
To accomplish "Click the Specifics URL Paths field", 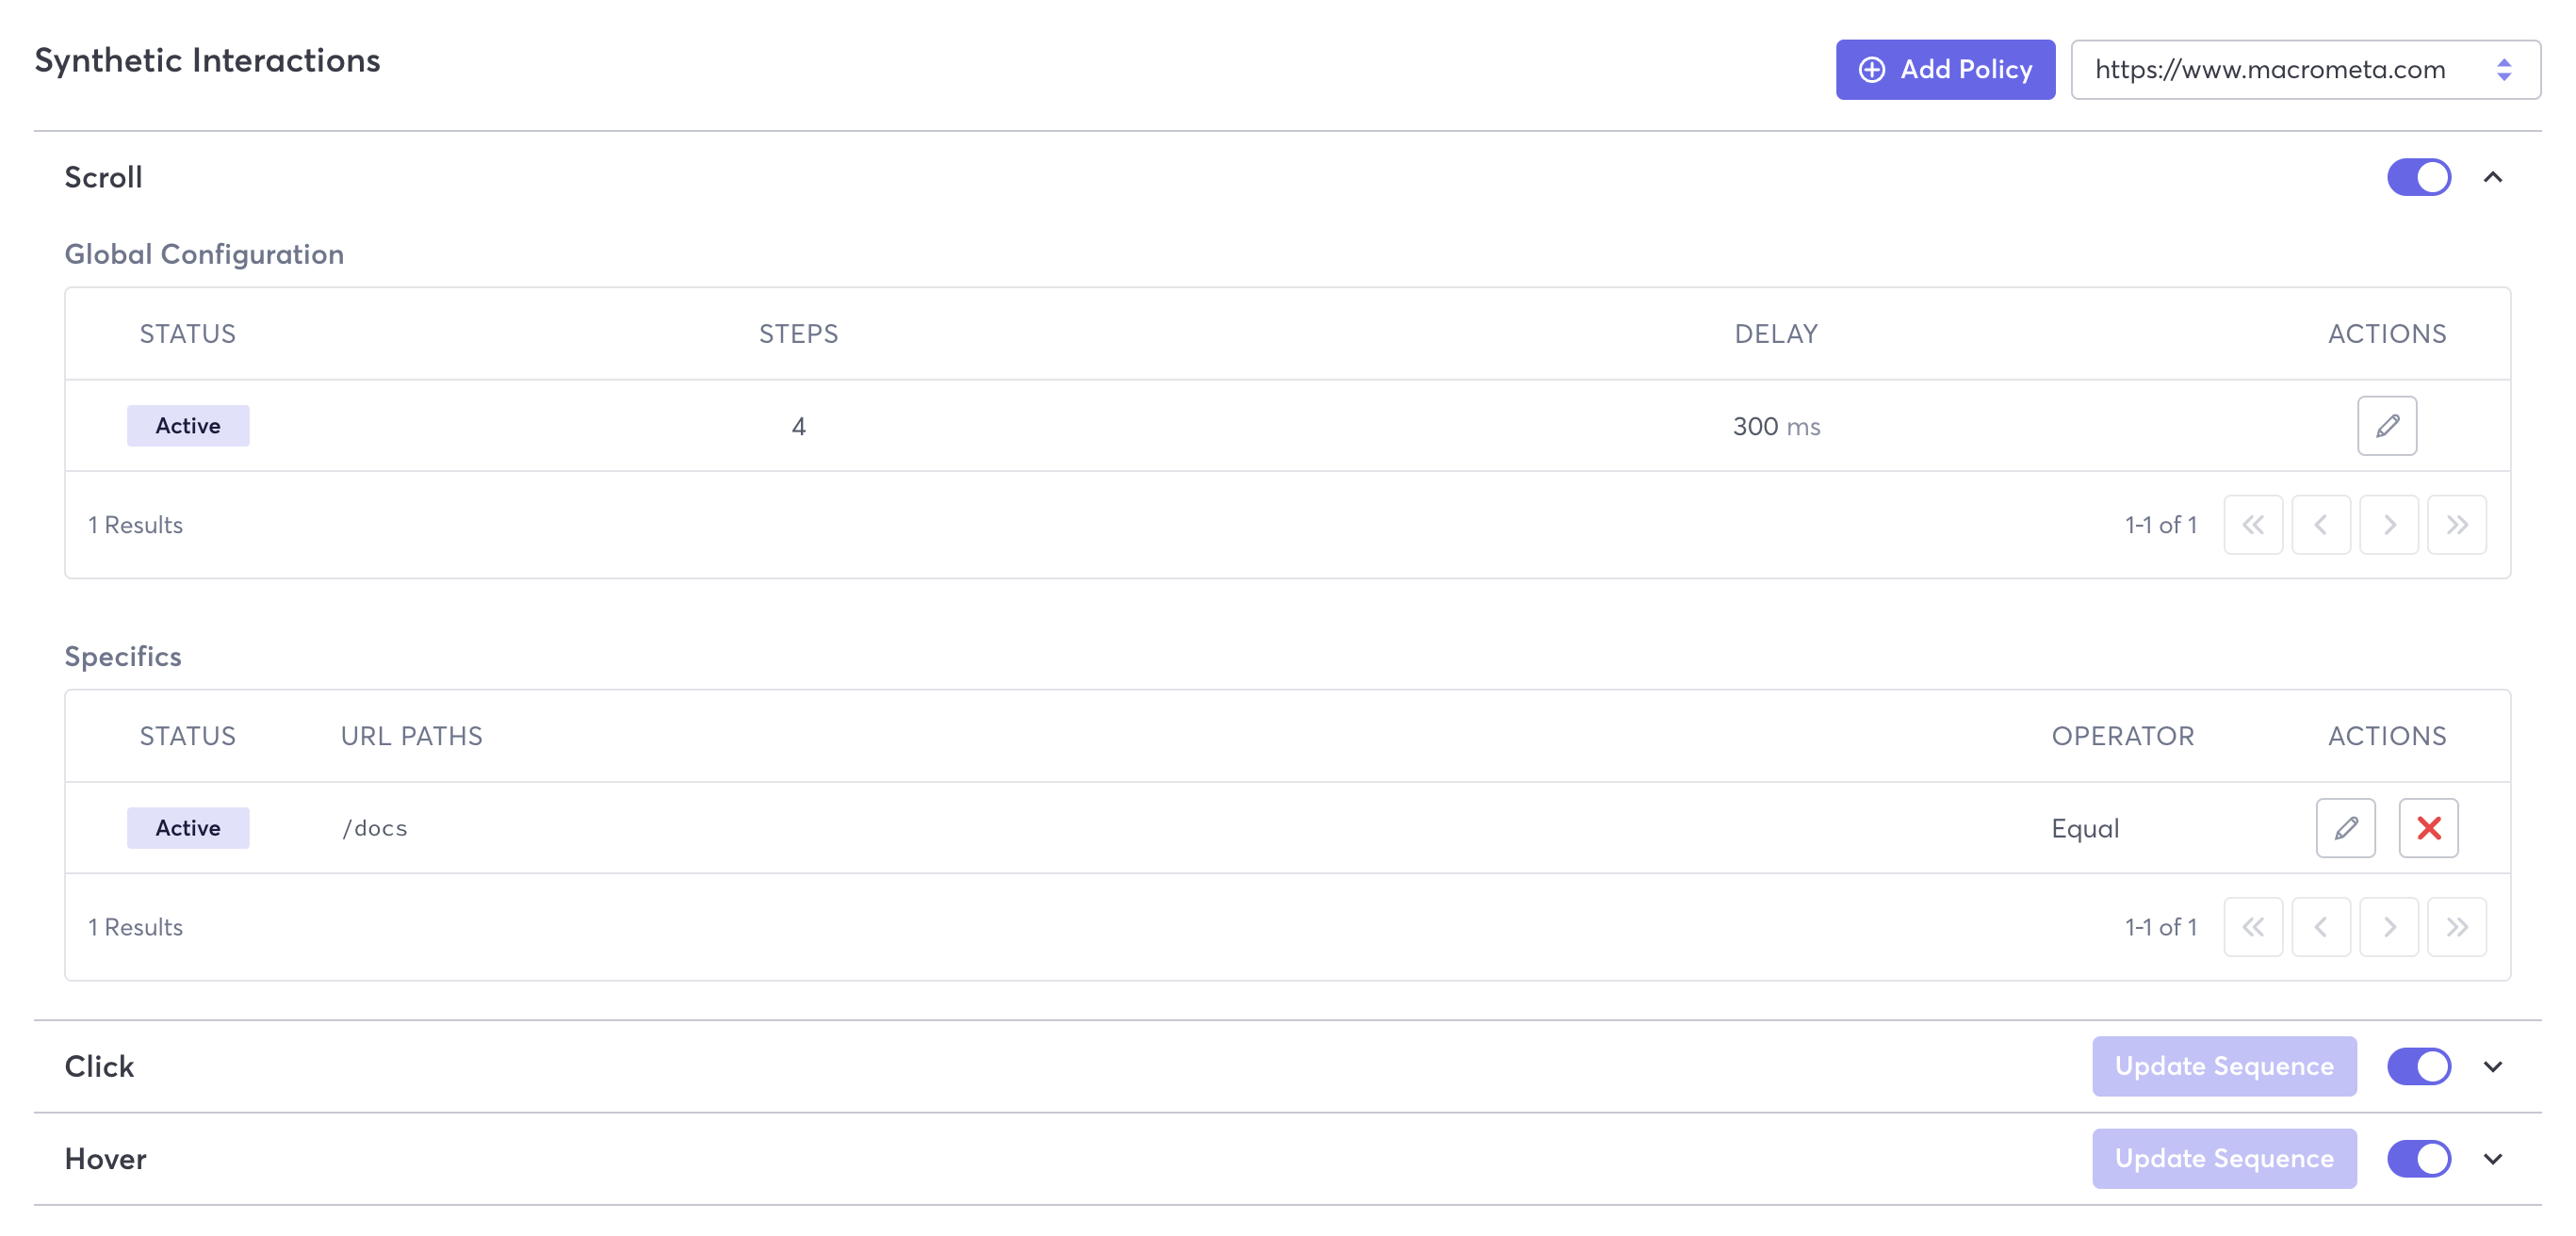I will click(x=375, y=827).
